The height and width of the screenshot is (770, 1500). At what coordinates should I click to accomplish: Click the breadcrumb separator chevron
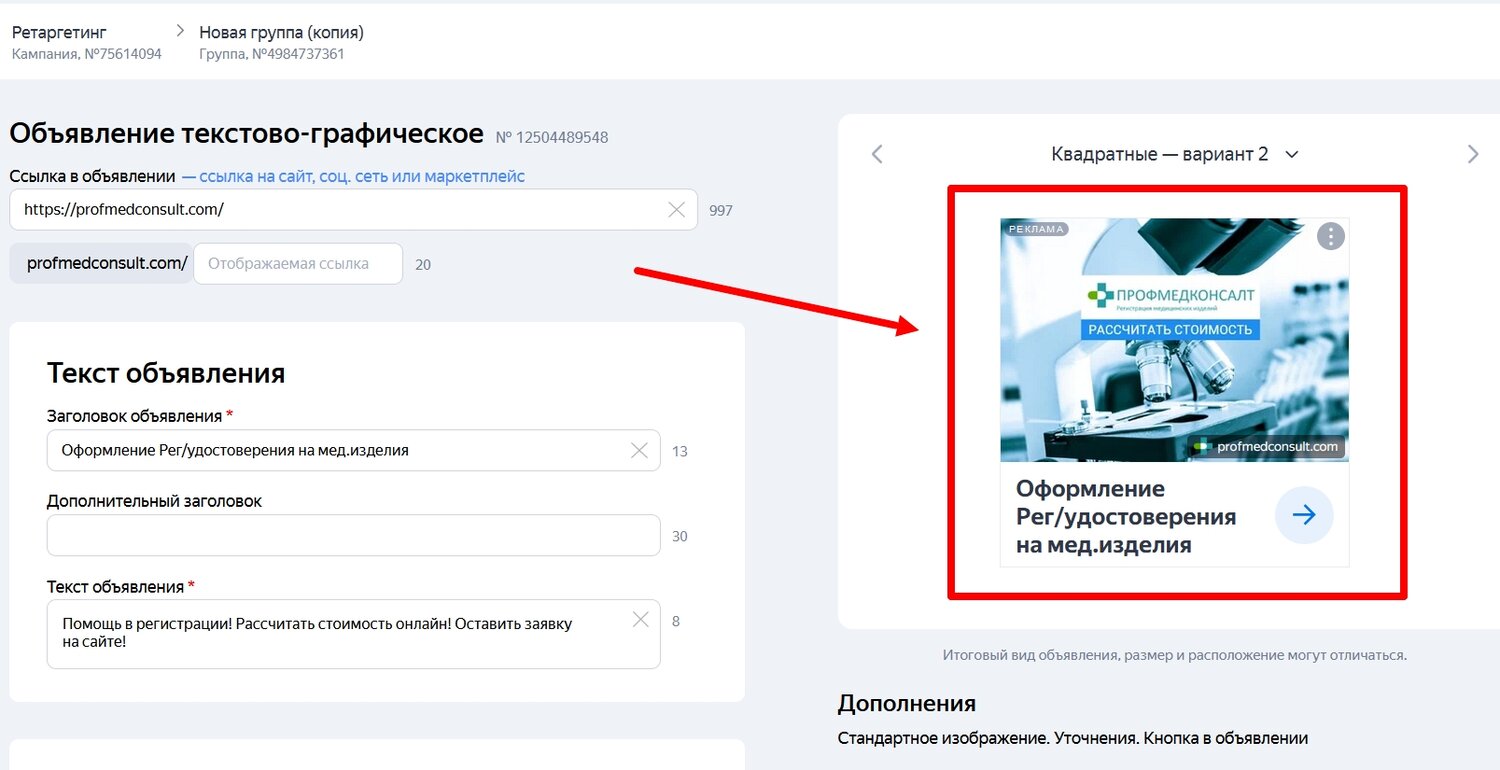pyautogui.click(x=180, y=31)
